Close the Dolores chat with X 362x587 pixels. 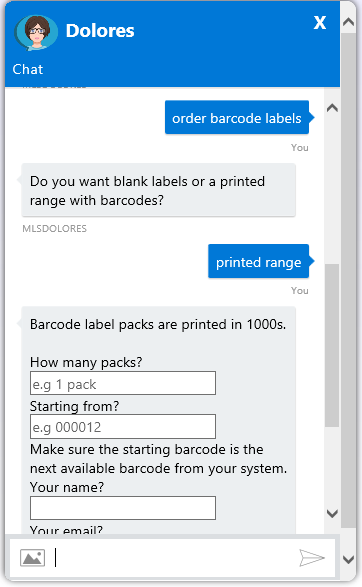click(x=320, y=23)
